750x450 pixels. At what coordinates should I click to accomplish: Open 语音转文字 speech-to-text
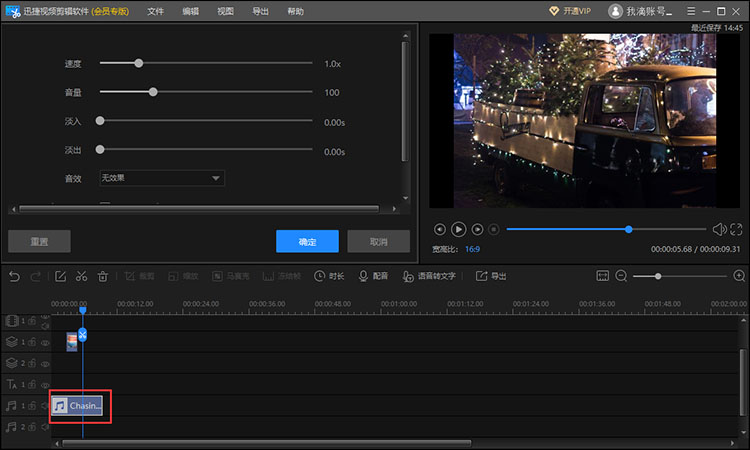pyautogui.click(x=429, y=276)
